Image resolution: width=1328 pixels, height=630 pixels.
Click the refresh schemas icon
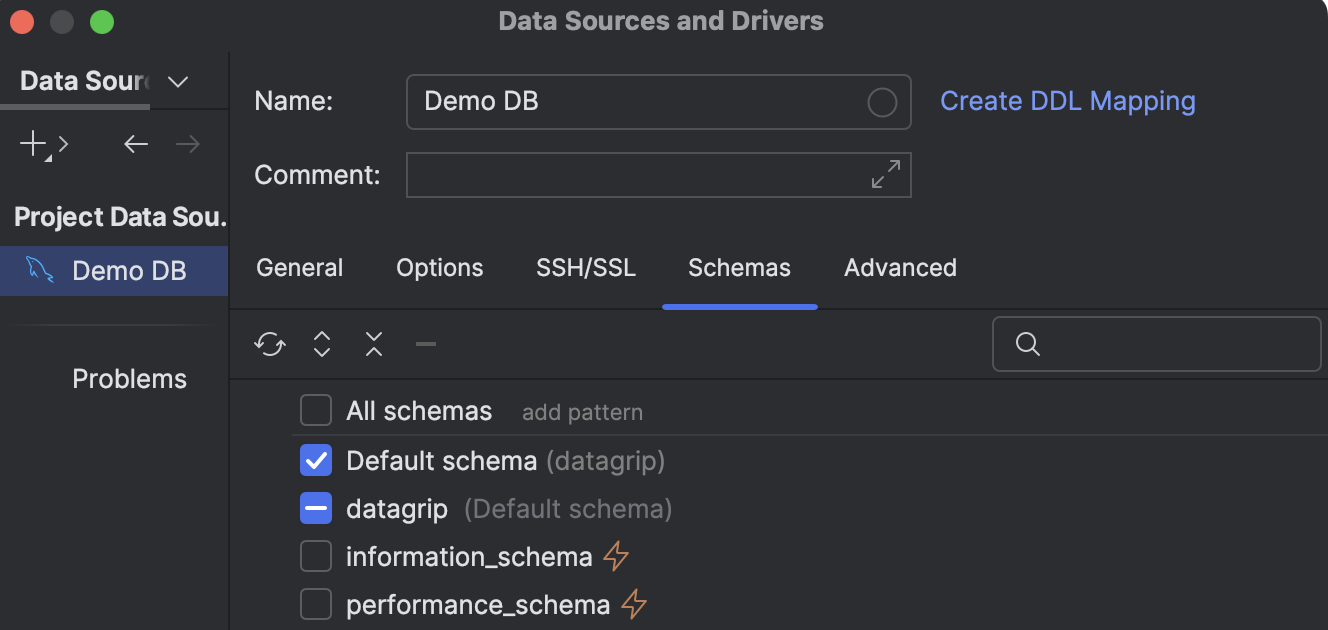(269, 343)
